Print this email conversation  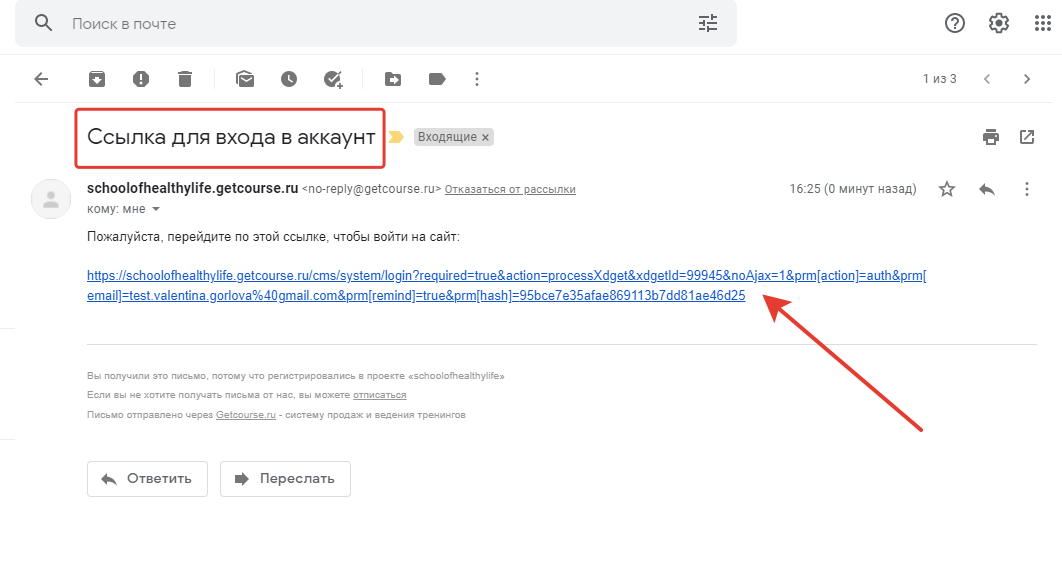tap(990, 137)
